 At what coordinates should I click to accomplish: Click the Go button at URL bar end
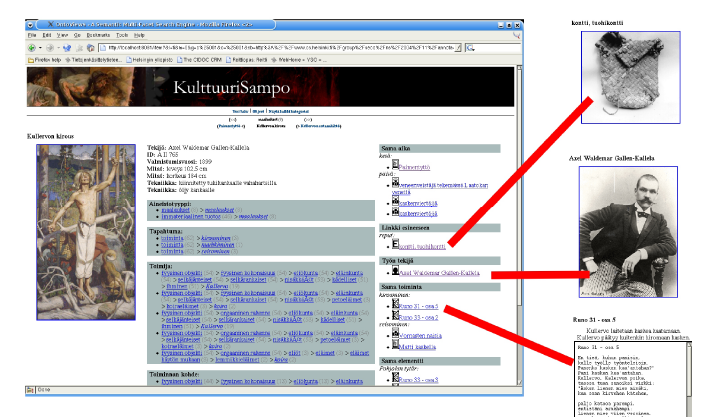click(458, 48)
